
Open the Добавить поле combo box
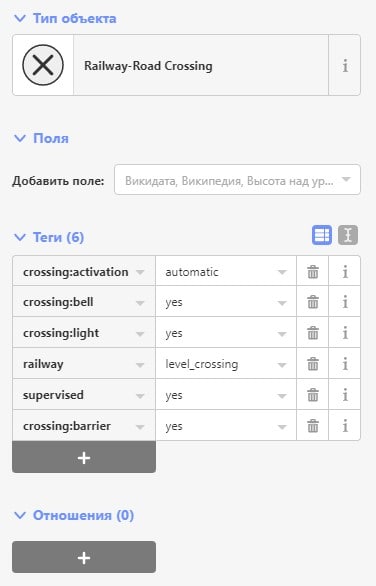237,180
